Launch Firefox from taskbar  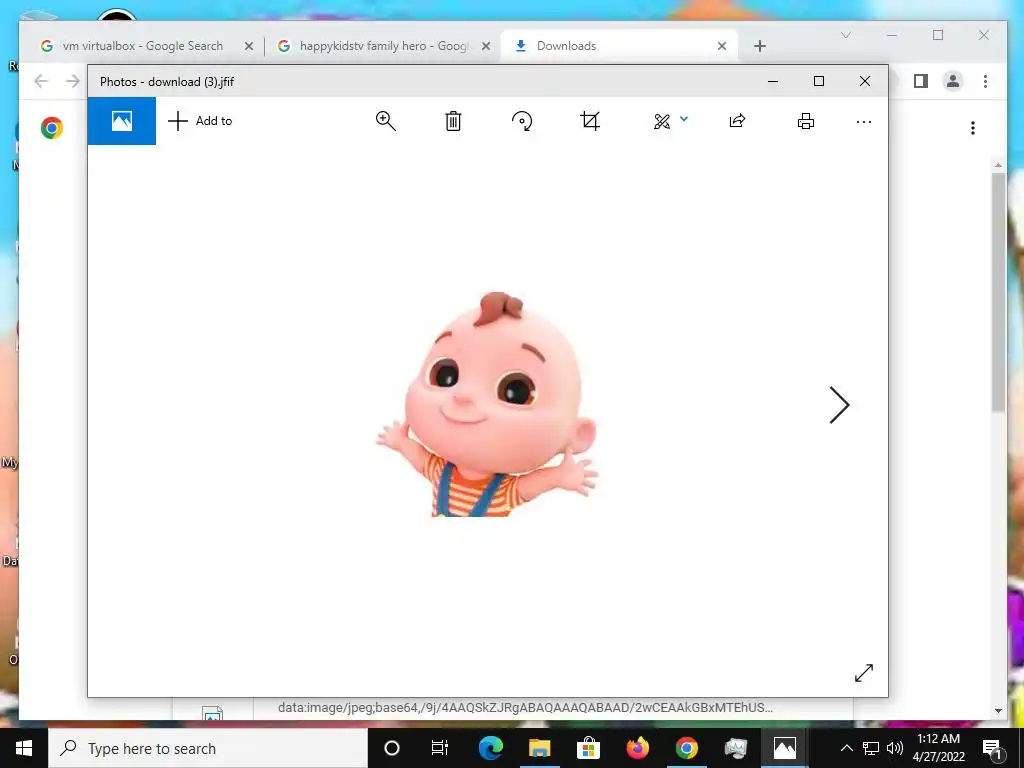coord(637,748)
